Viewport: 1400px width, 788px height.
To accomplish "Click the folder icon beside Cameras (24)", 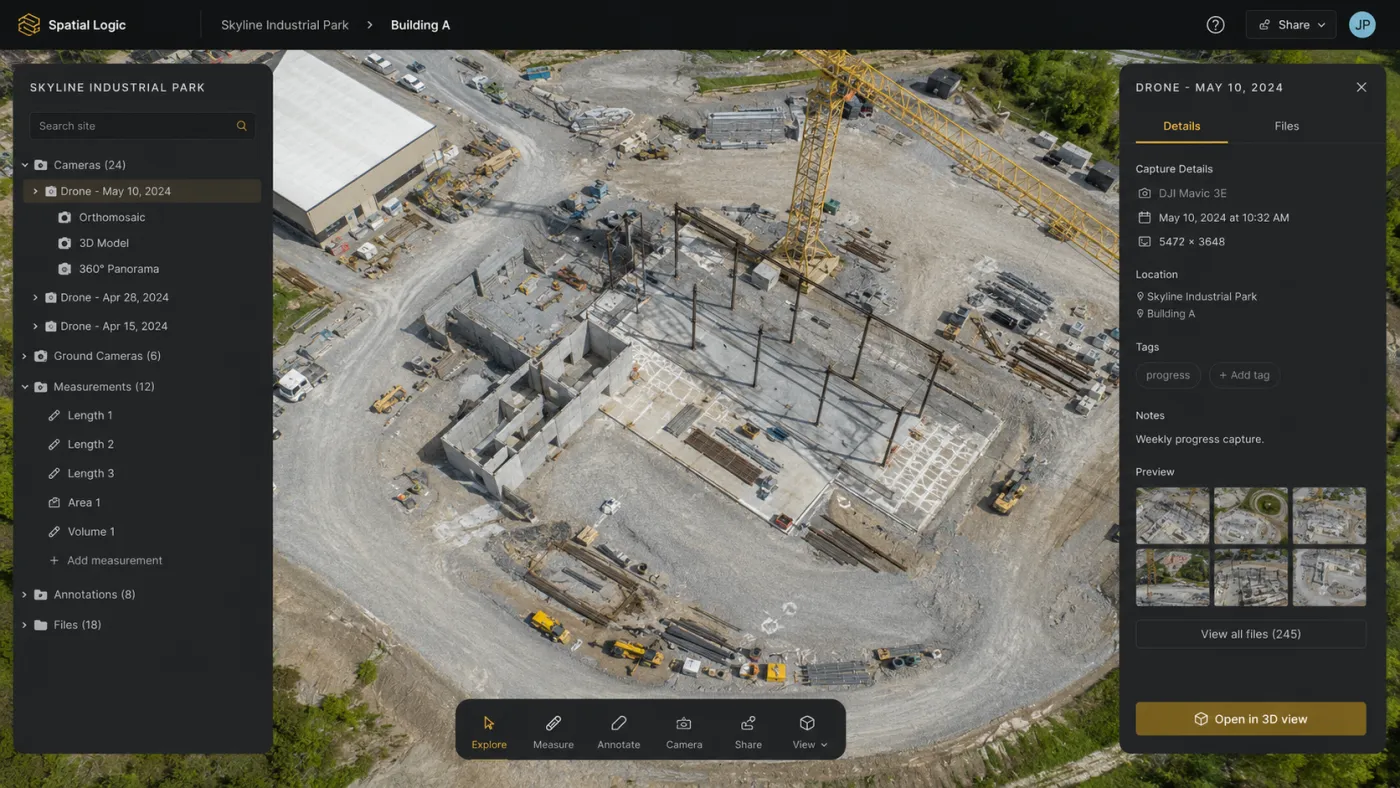I will tap(41, 165).
